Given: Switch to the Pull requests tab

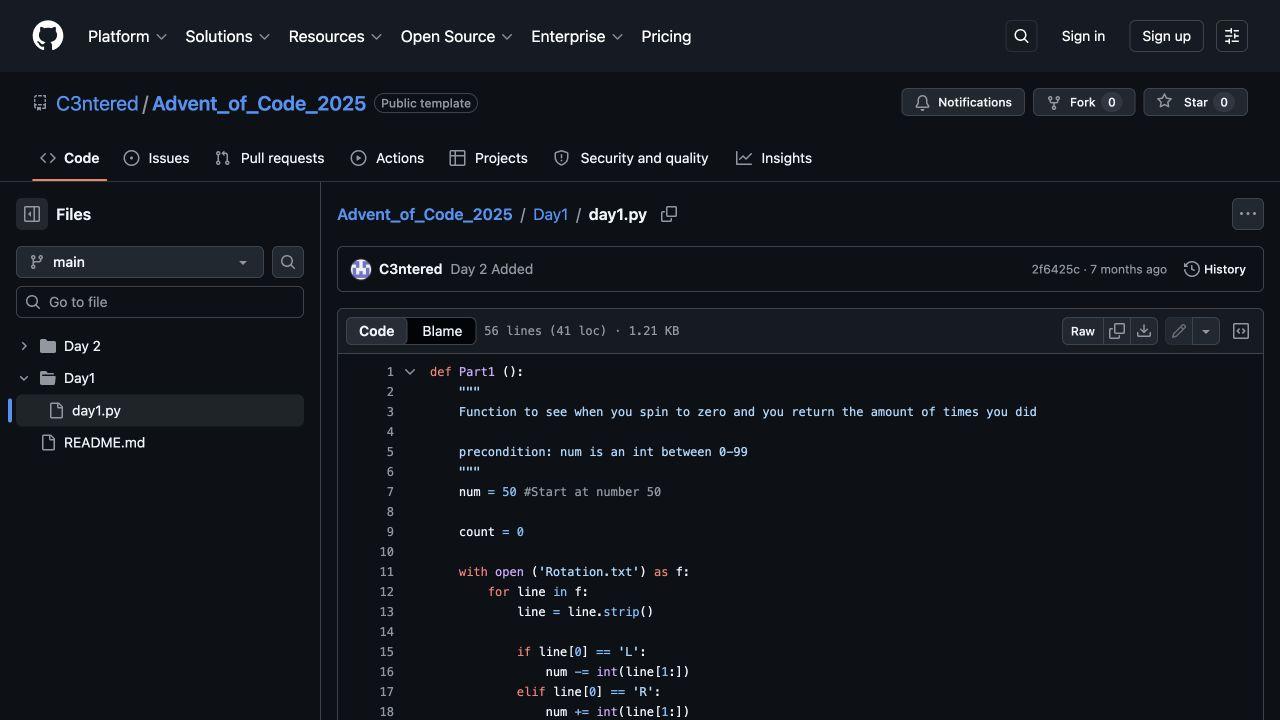Looking at the screenshot, I should click(270, 158).
